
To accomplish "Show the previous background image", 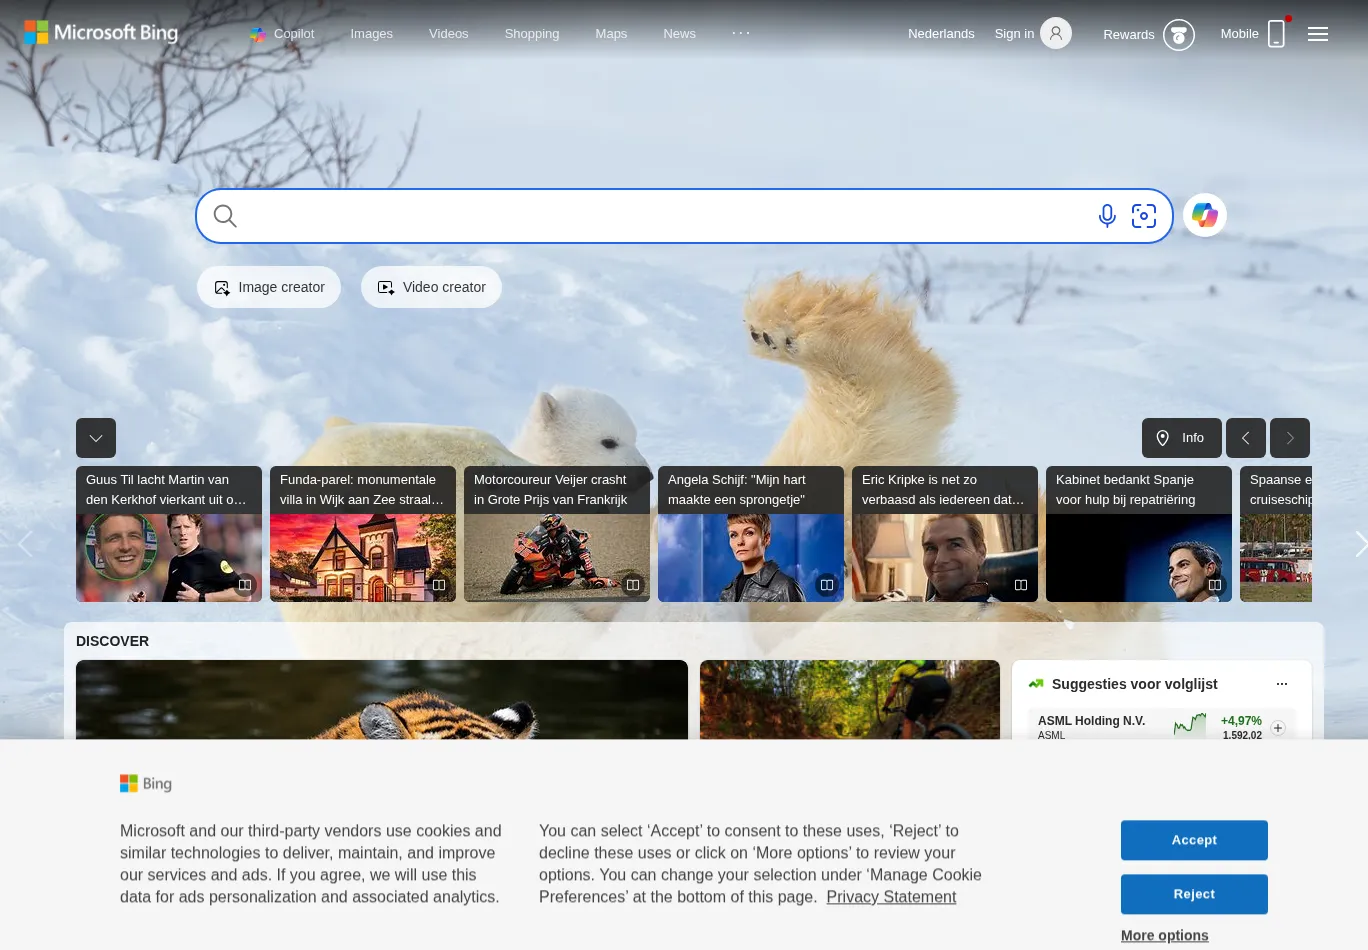I will (x=1246, y=438).
